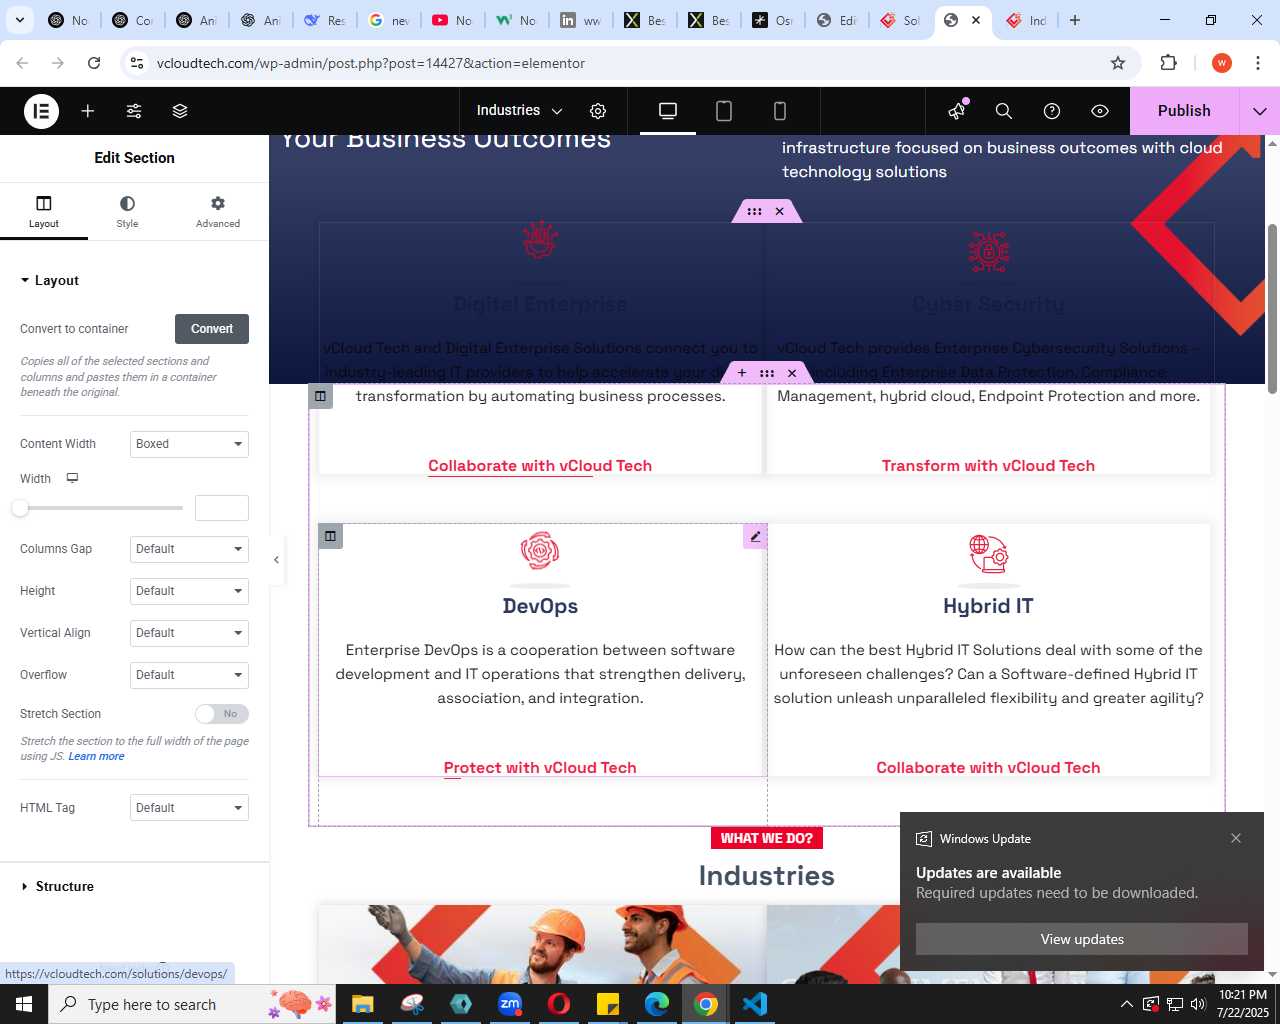
Task: Delete section using the lower handle X
Action: [x=792, y=373]
